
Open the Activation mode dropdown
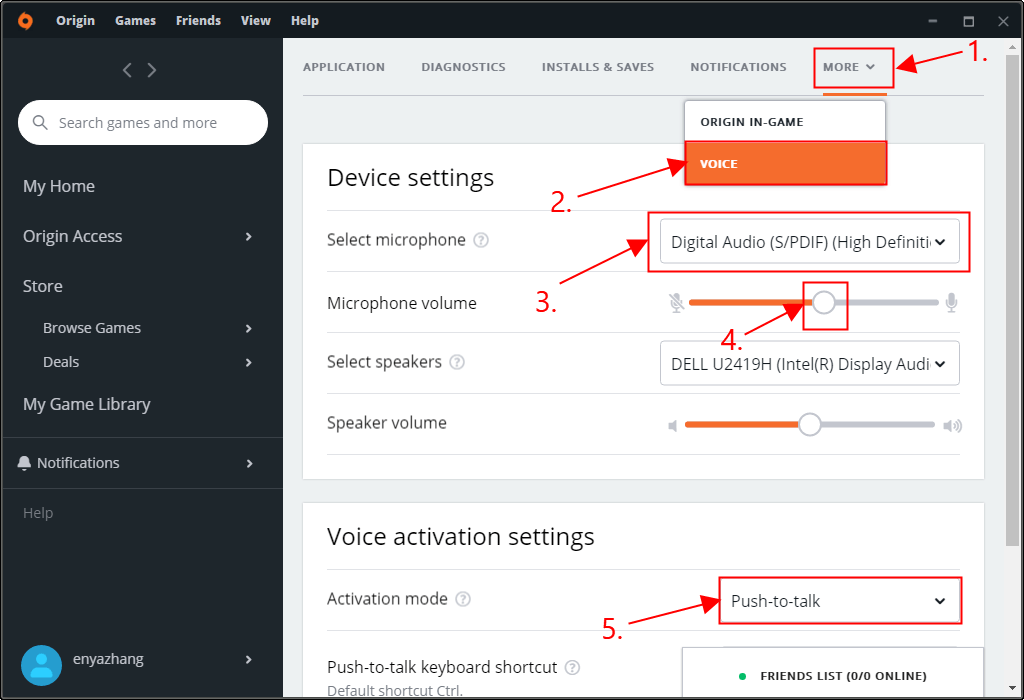coord(840,601)
